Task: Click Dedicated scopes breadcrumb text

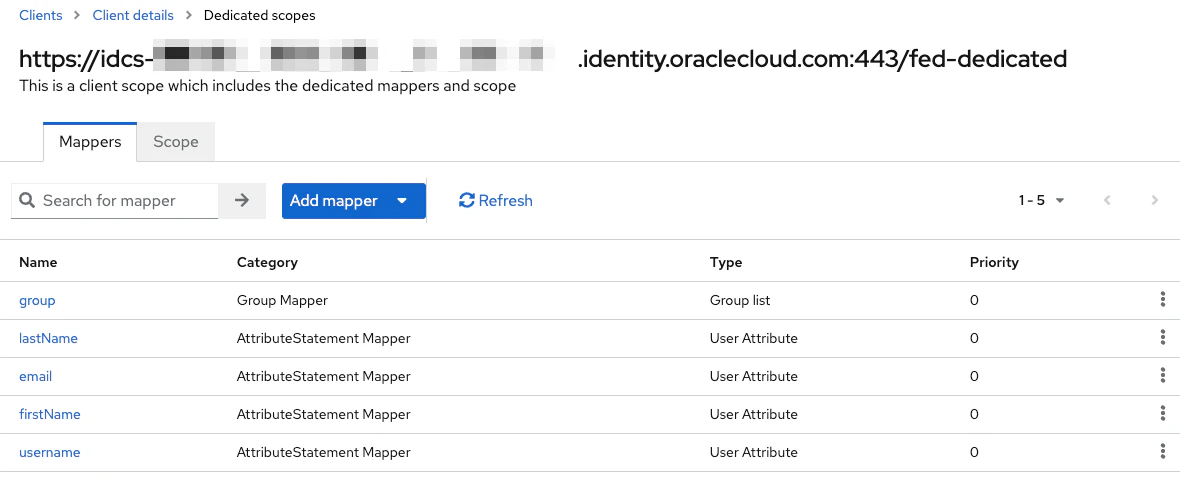Action: point(260,15)
